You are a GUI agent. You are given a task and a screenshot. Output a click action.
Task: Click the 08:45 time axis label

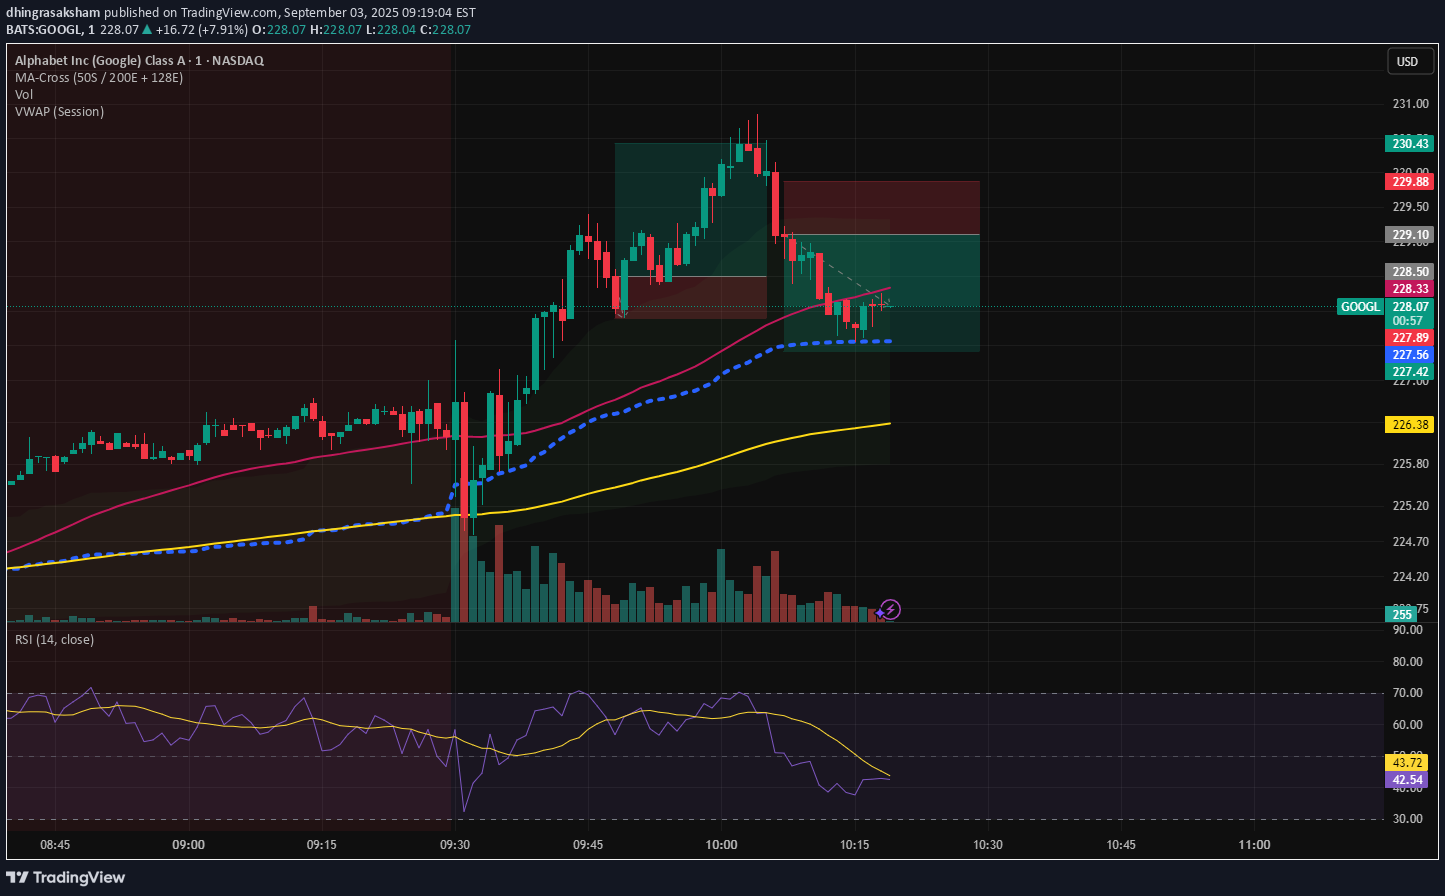pos(55,845)
